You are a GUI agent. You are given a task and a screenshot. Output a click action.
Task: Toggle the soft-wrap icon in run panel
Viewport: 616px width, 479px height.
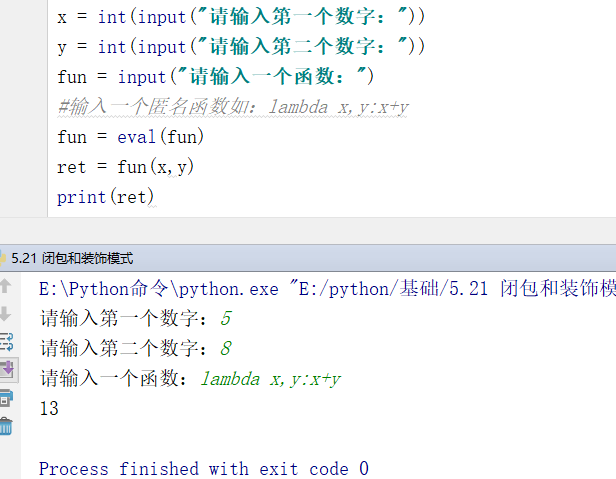(x=6, y=342)
